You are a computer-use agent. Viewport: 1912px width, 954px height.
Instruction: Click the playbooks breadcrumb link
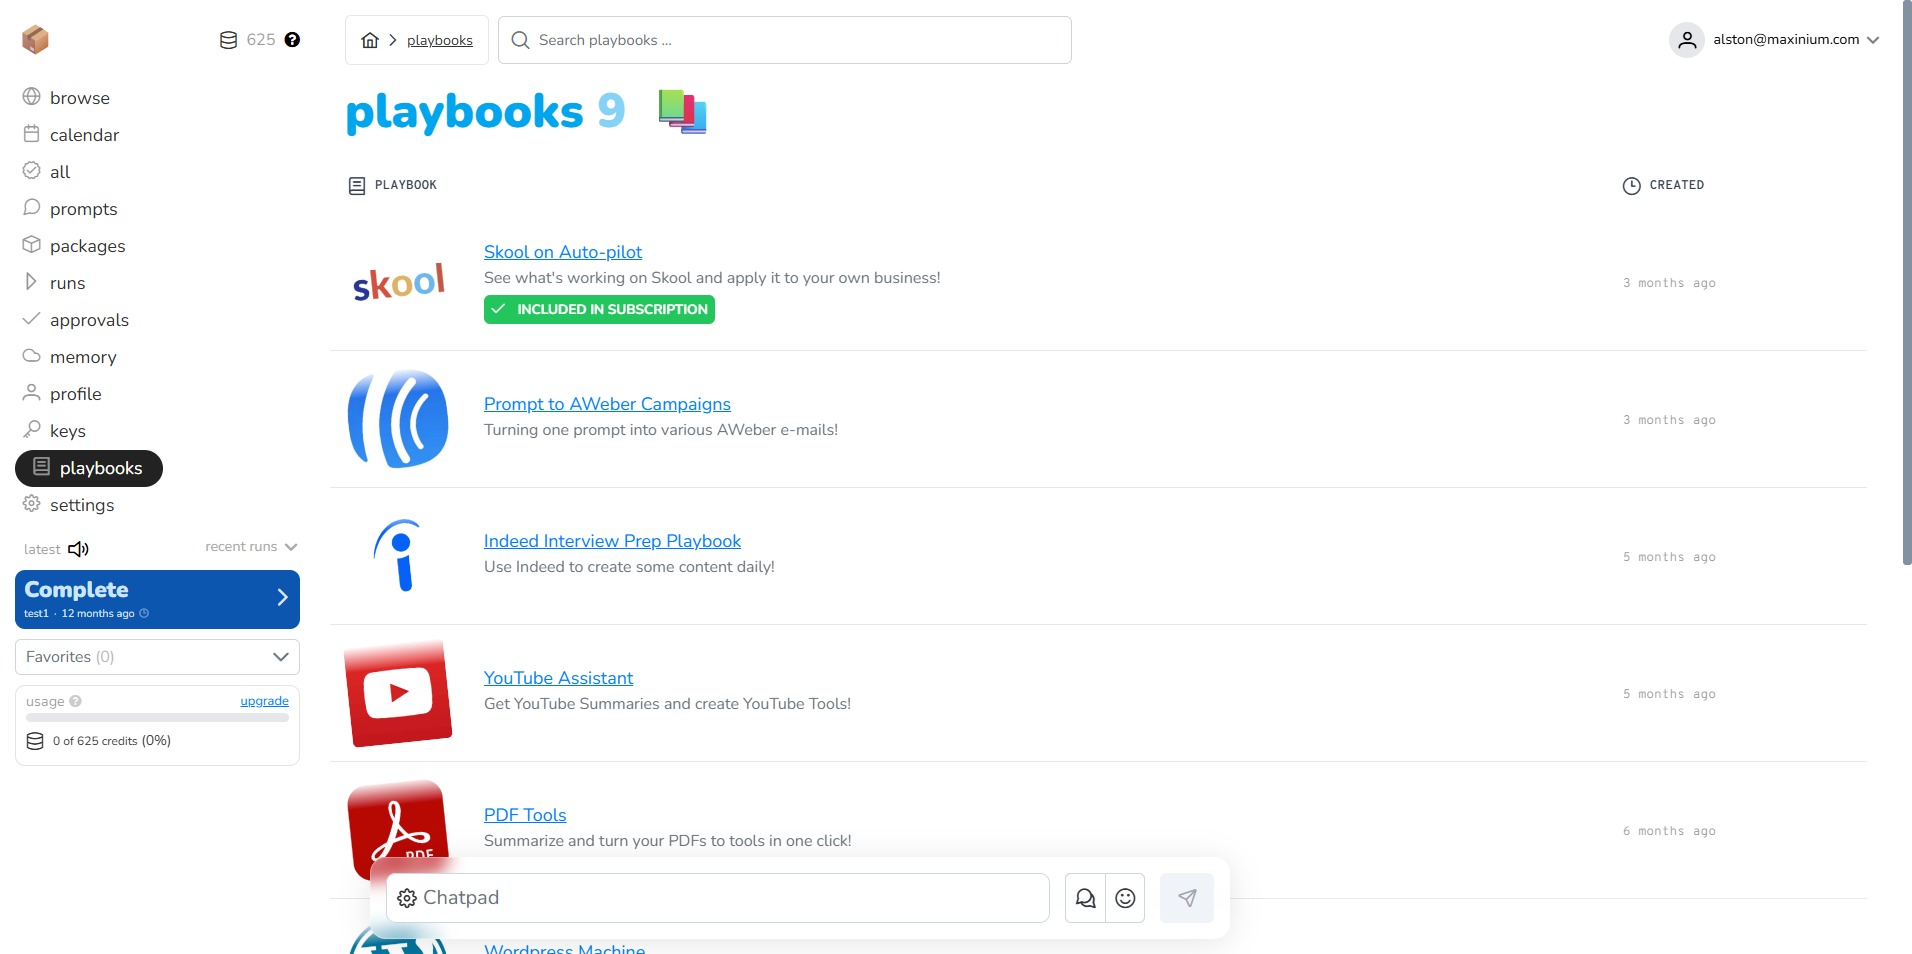click(440, 40)
